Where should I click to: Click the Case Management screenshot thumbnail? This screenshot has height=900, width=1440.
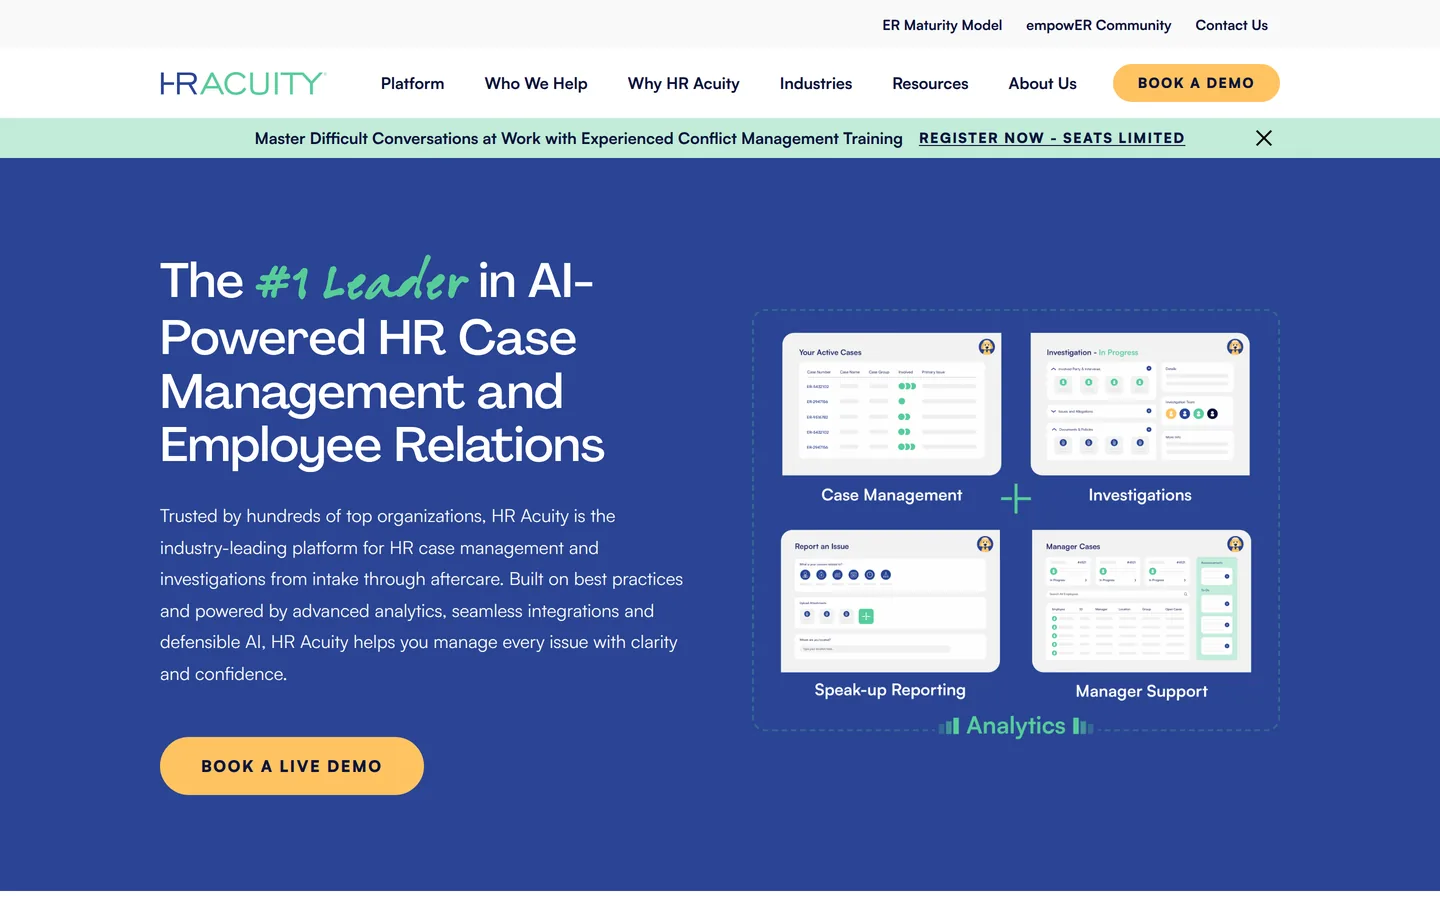pyautogui.click(x=892, y=404)
